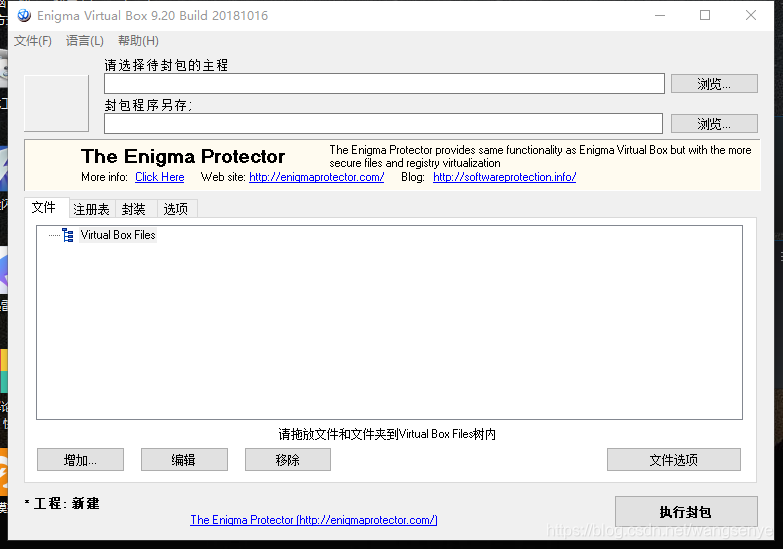Click the 增加... button

[80, 460]
